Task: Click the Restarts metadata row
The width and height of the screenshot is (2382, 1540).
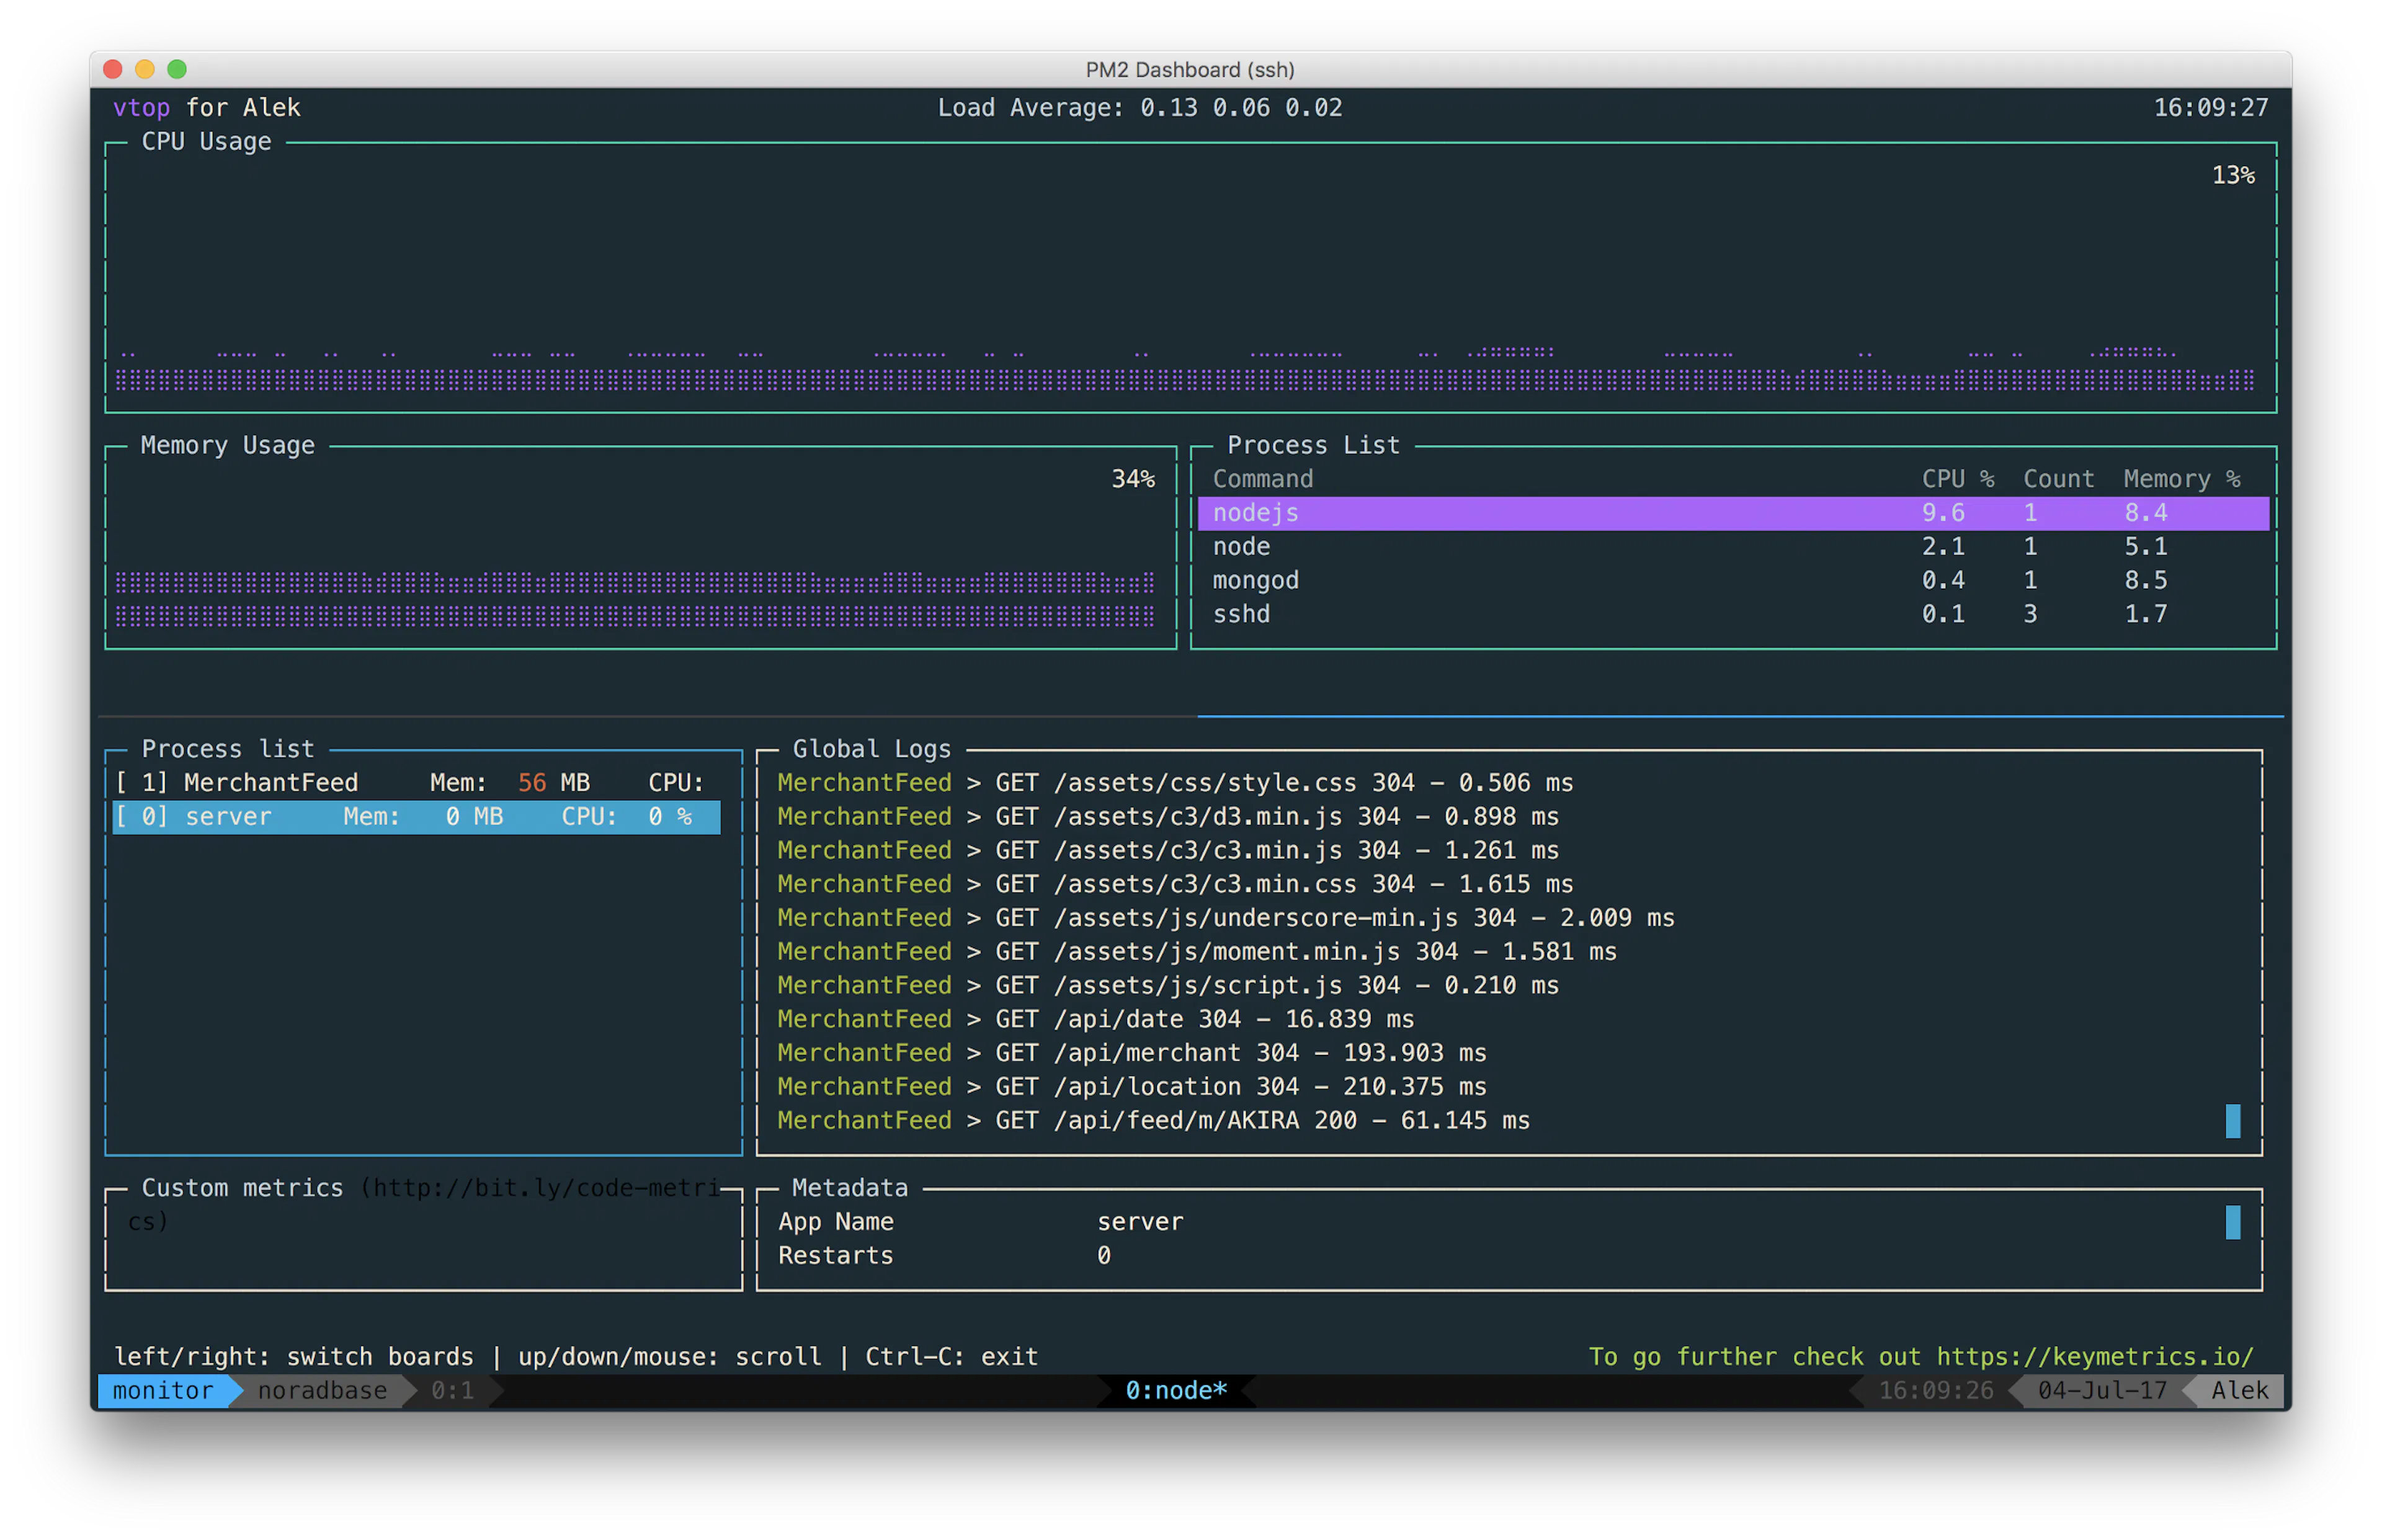Action: point(944,1256)
